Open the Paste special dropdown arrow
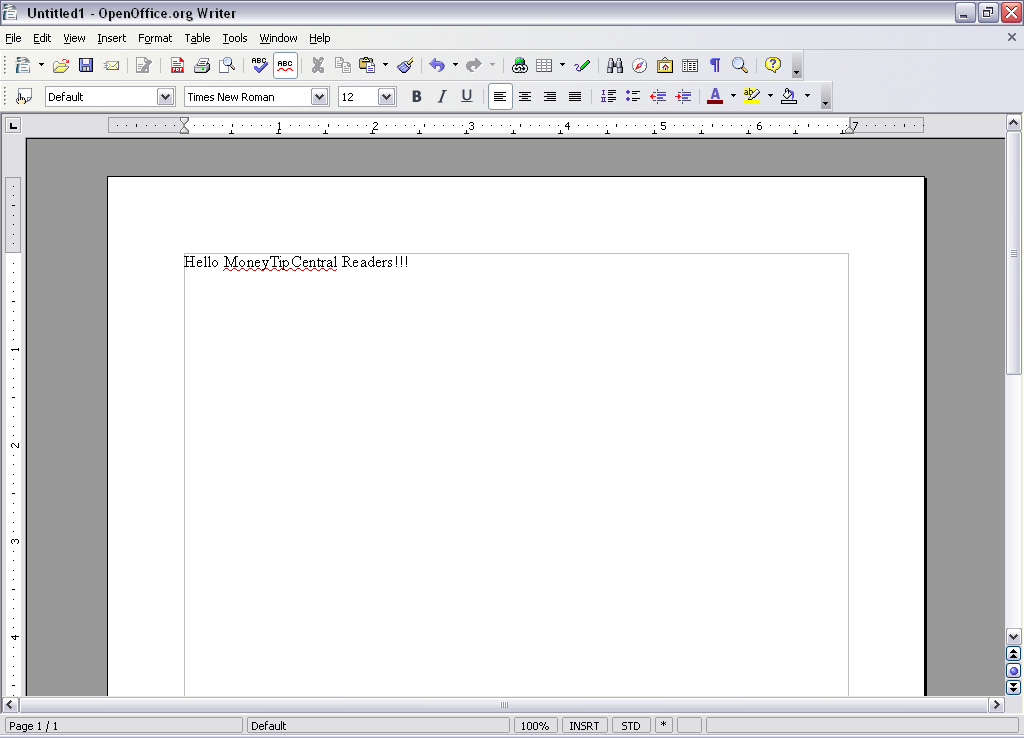 point(385,65)
